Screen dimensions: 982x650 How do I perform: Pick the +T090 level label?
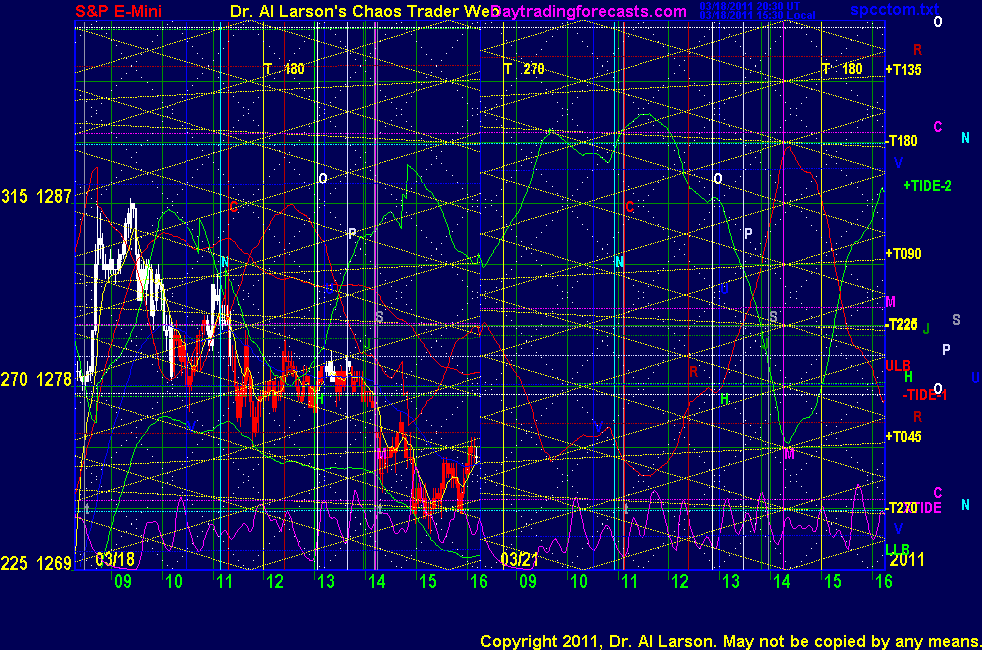[x=903, y=254]
